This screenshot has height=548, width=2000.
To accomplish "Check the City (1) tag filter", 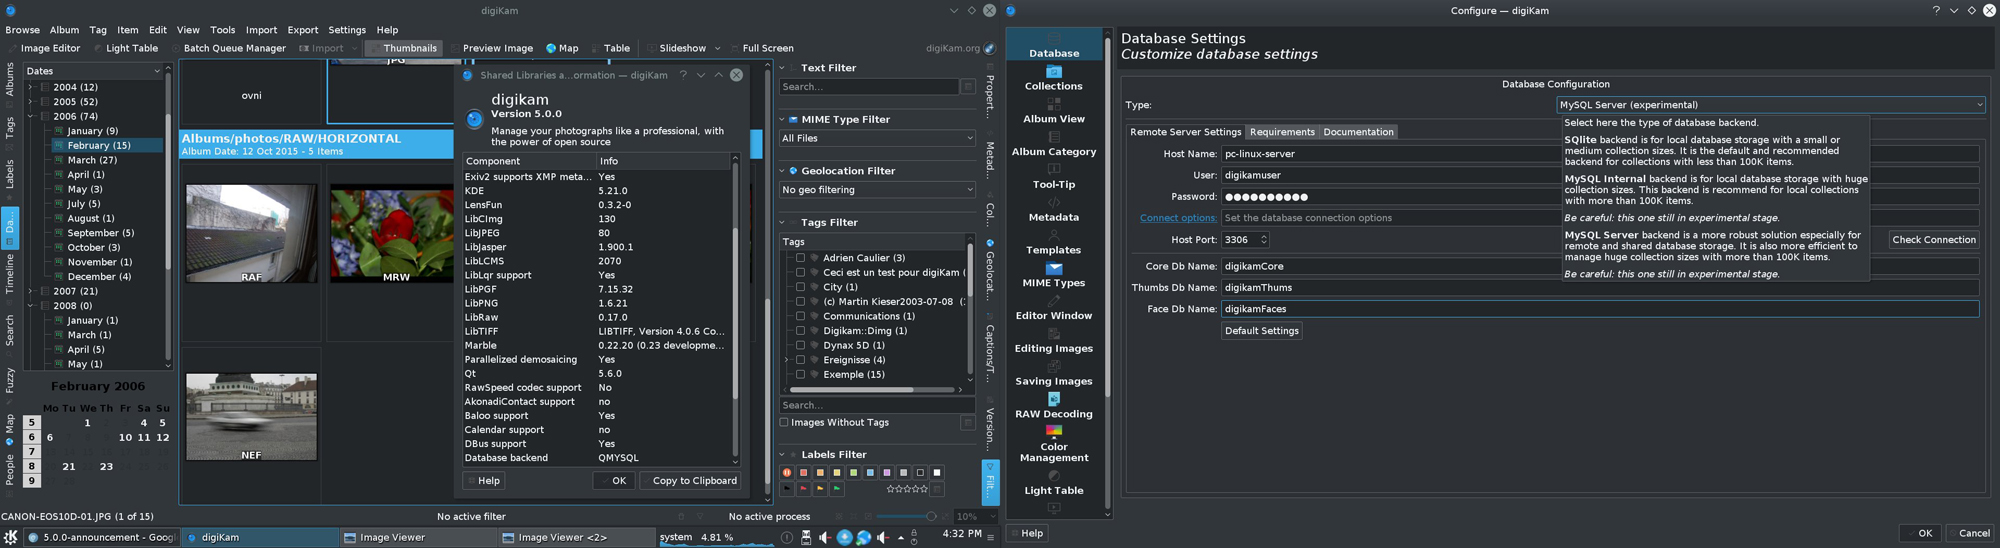I will 800,287.
